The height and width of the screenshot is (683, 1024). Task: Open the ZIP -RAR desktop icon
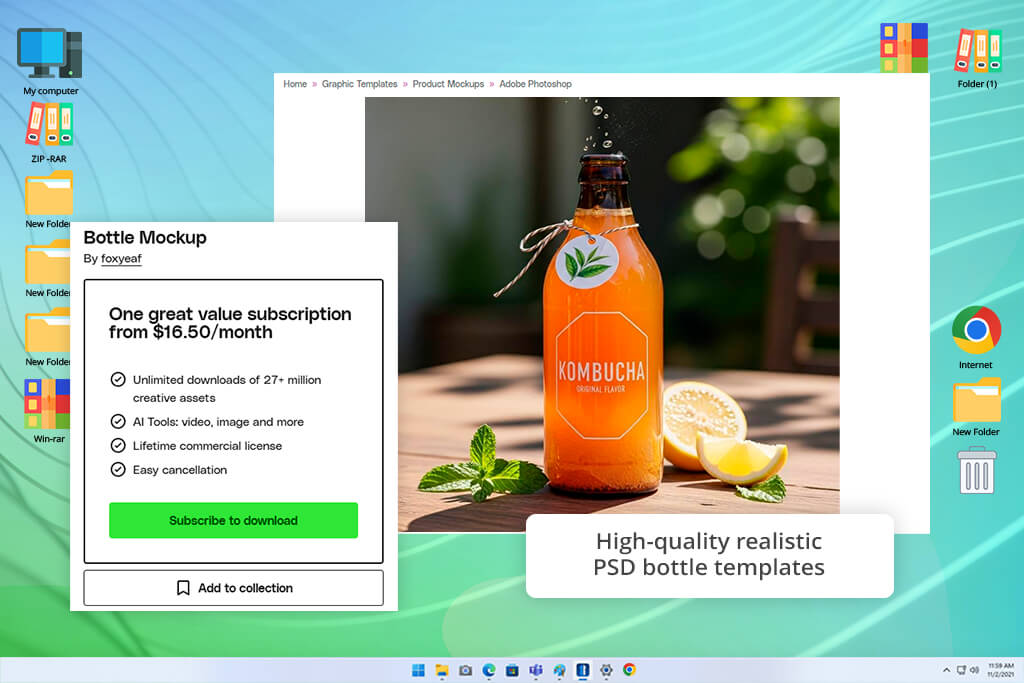pyautogui.click(x=49, y=124)
